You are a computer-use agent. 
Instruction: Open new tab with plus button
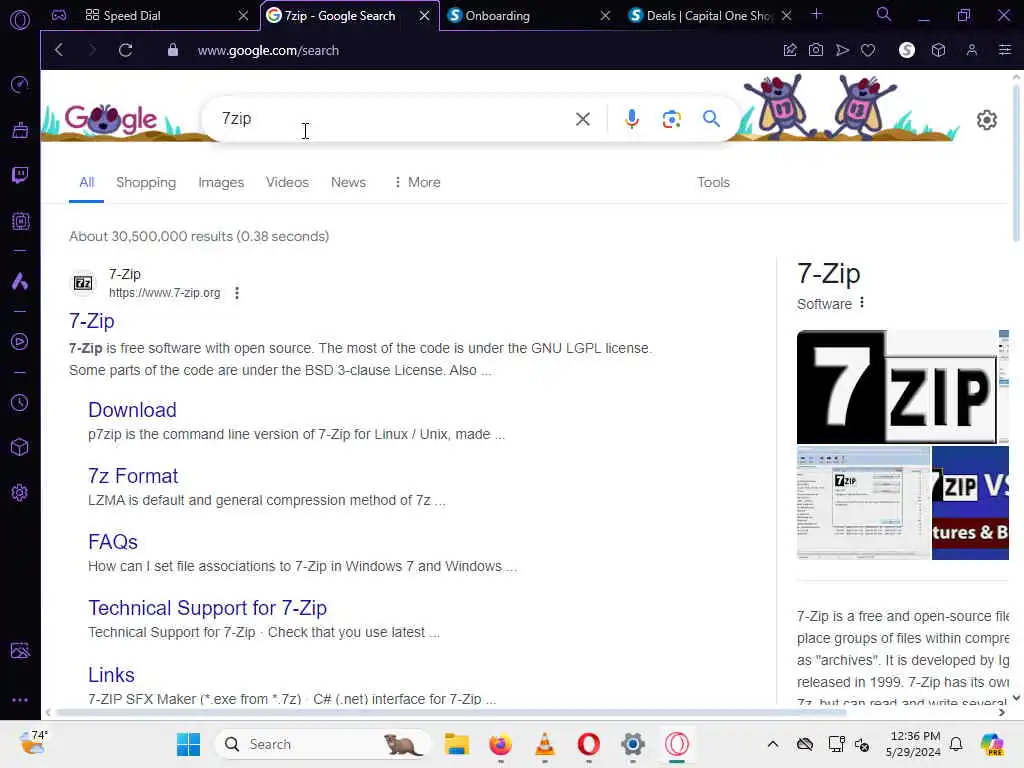816,14
